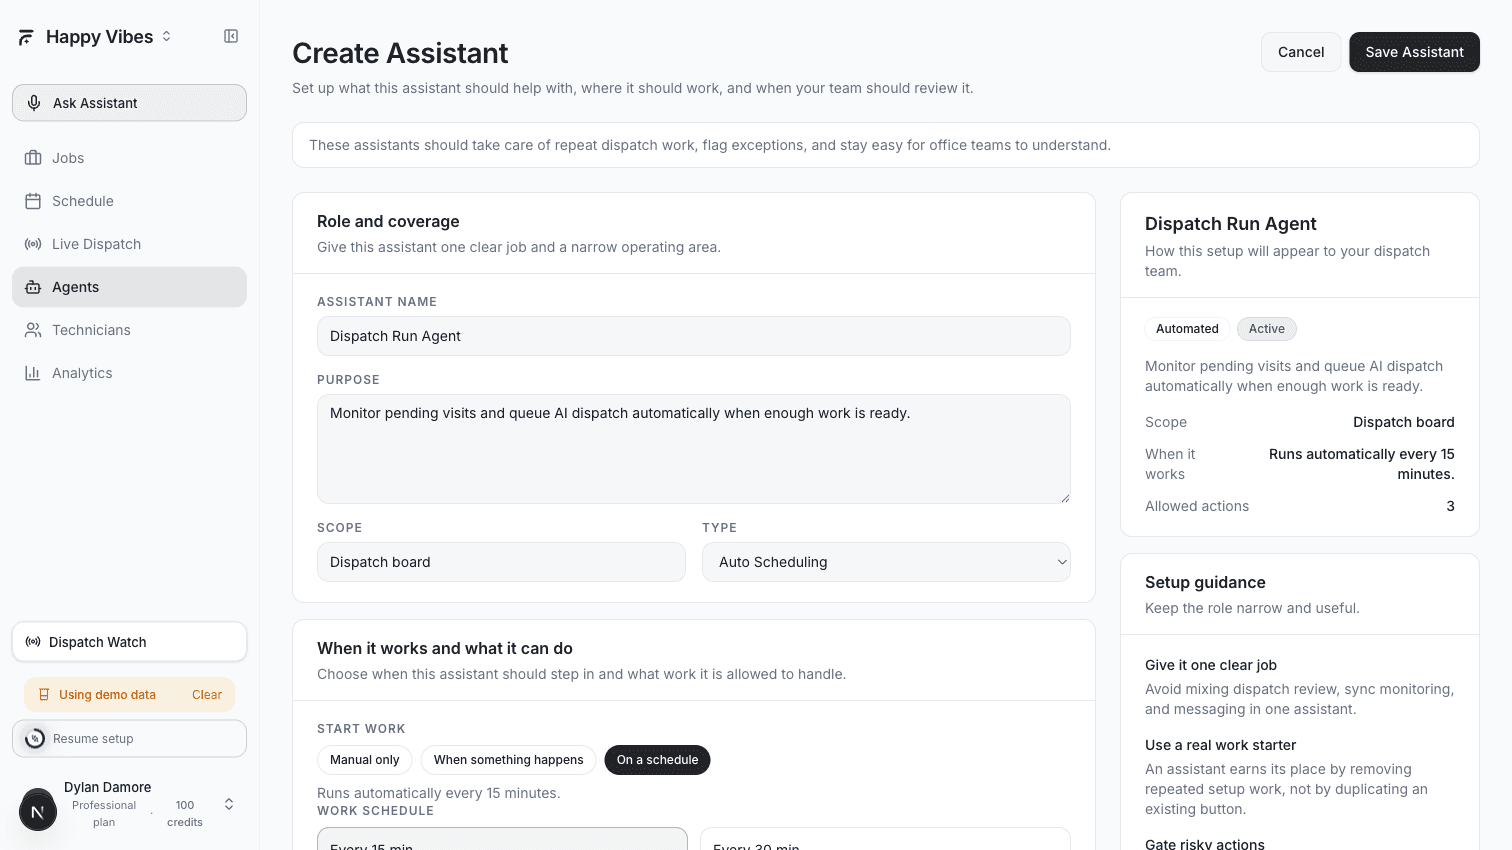Keep On a schedule selected
Image resolution: width=1512 pixels, height=850 pixels.
click(x=657, y=759)
